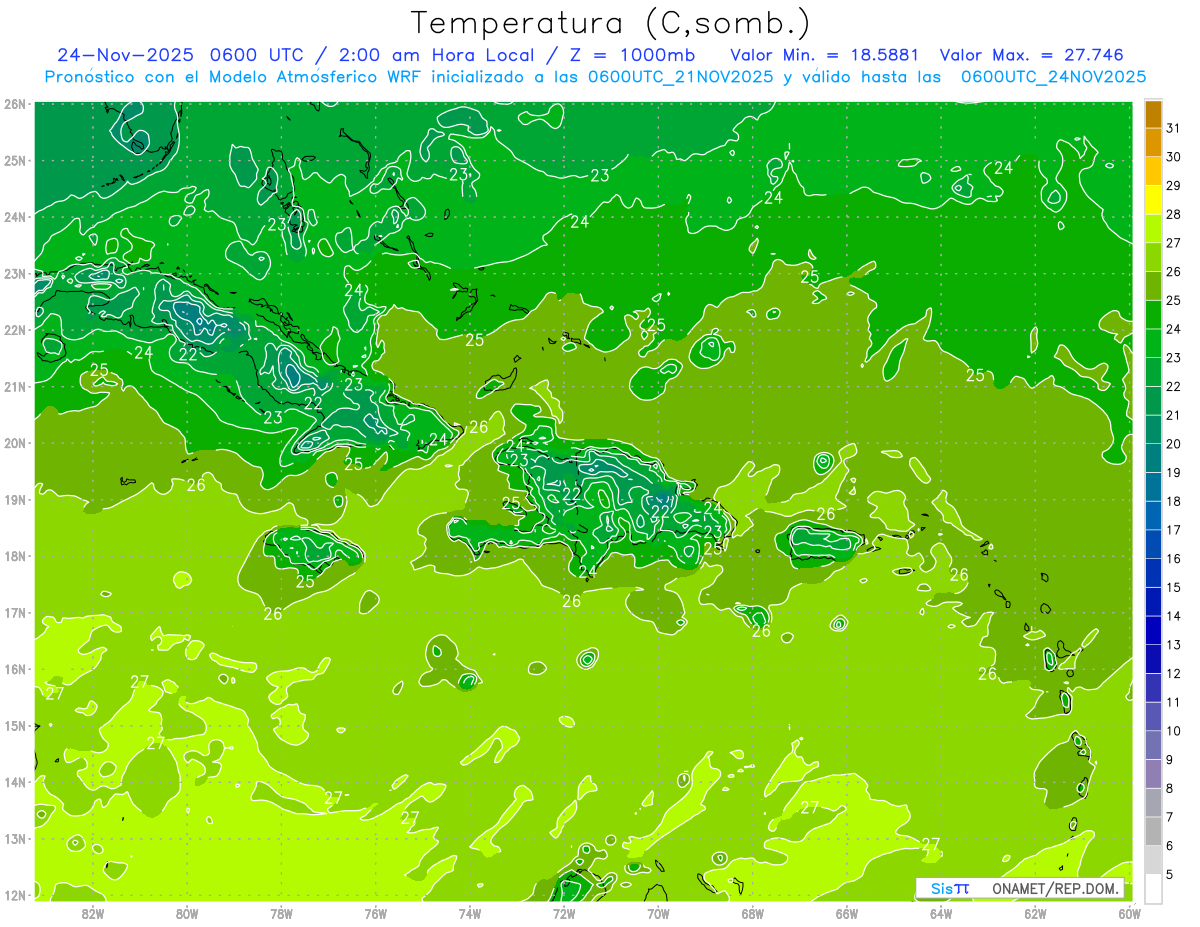Click the '72W' longitude axis label
This screenshot has height=927, width=1200.
(564, 913)
